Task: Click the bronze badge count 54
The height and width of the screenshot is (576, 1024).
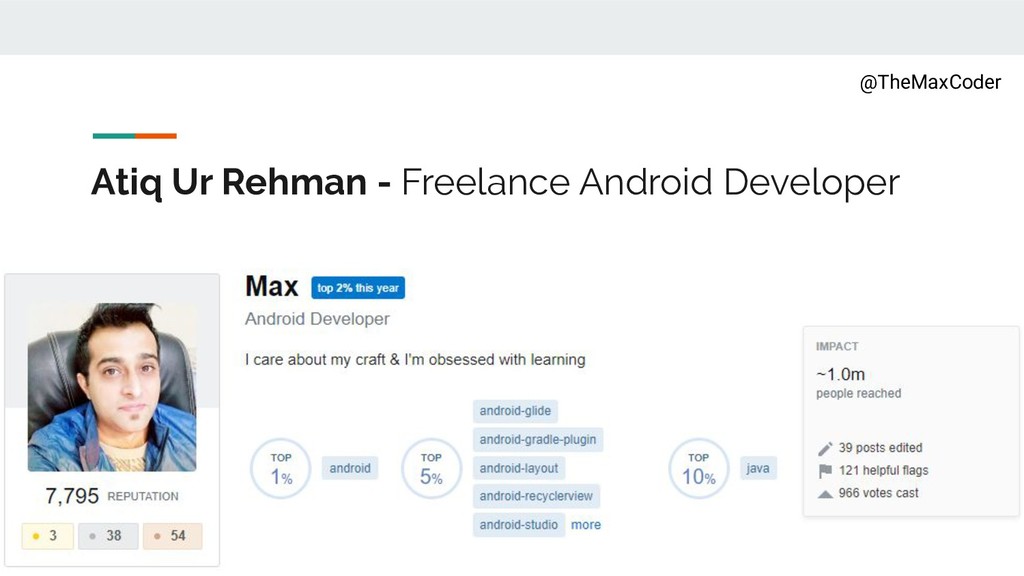Action: coord(172,536)
